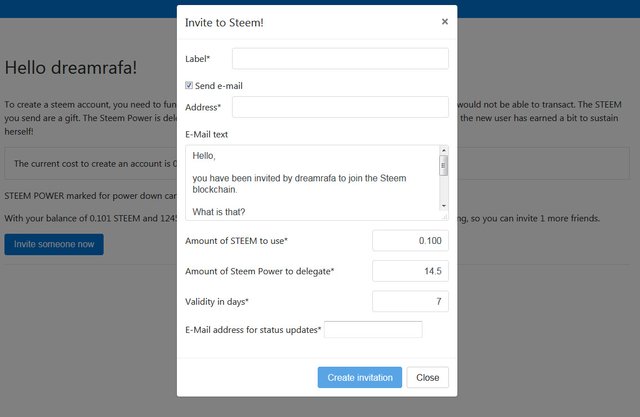This screenshot has width=640, height=417.
Task: Click the Invite someone now button behind dialog
Action: [x=54, y=244]
